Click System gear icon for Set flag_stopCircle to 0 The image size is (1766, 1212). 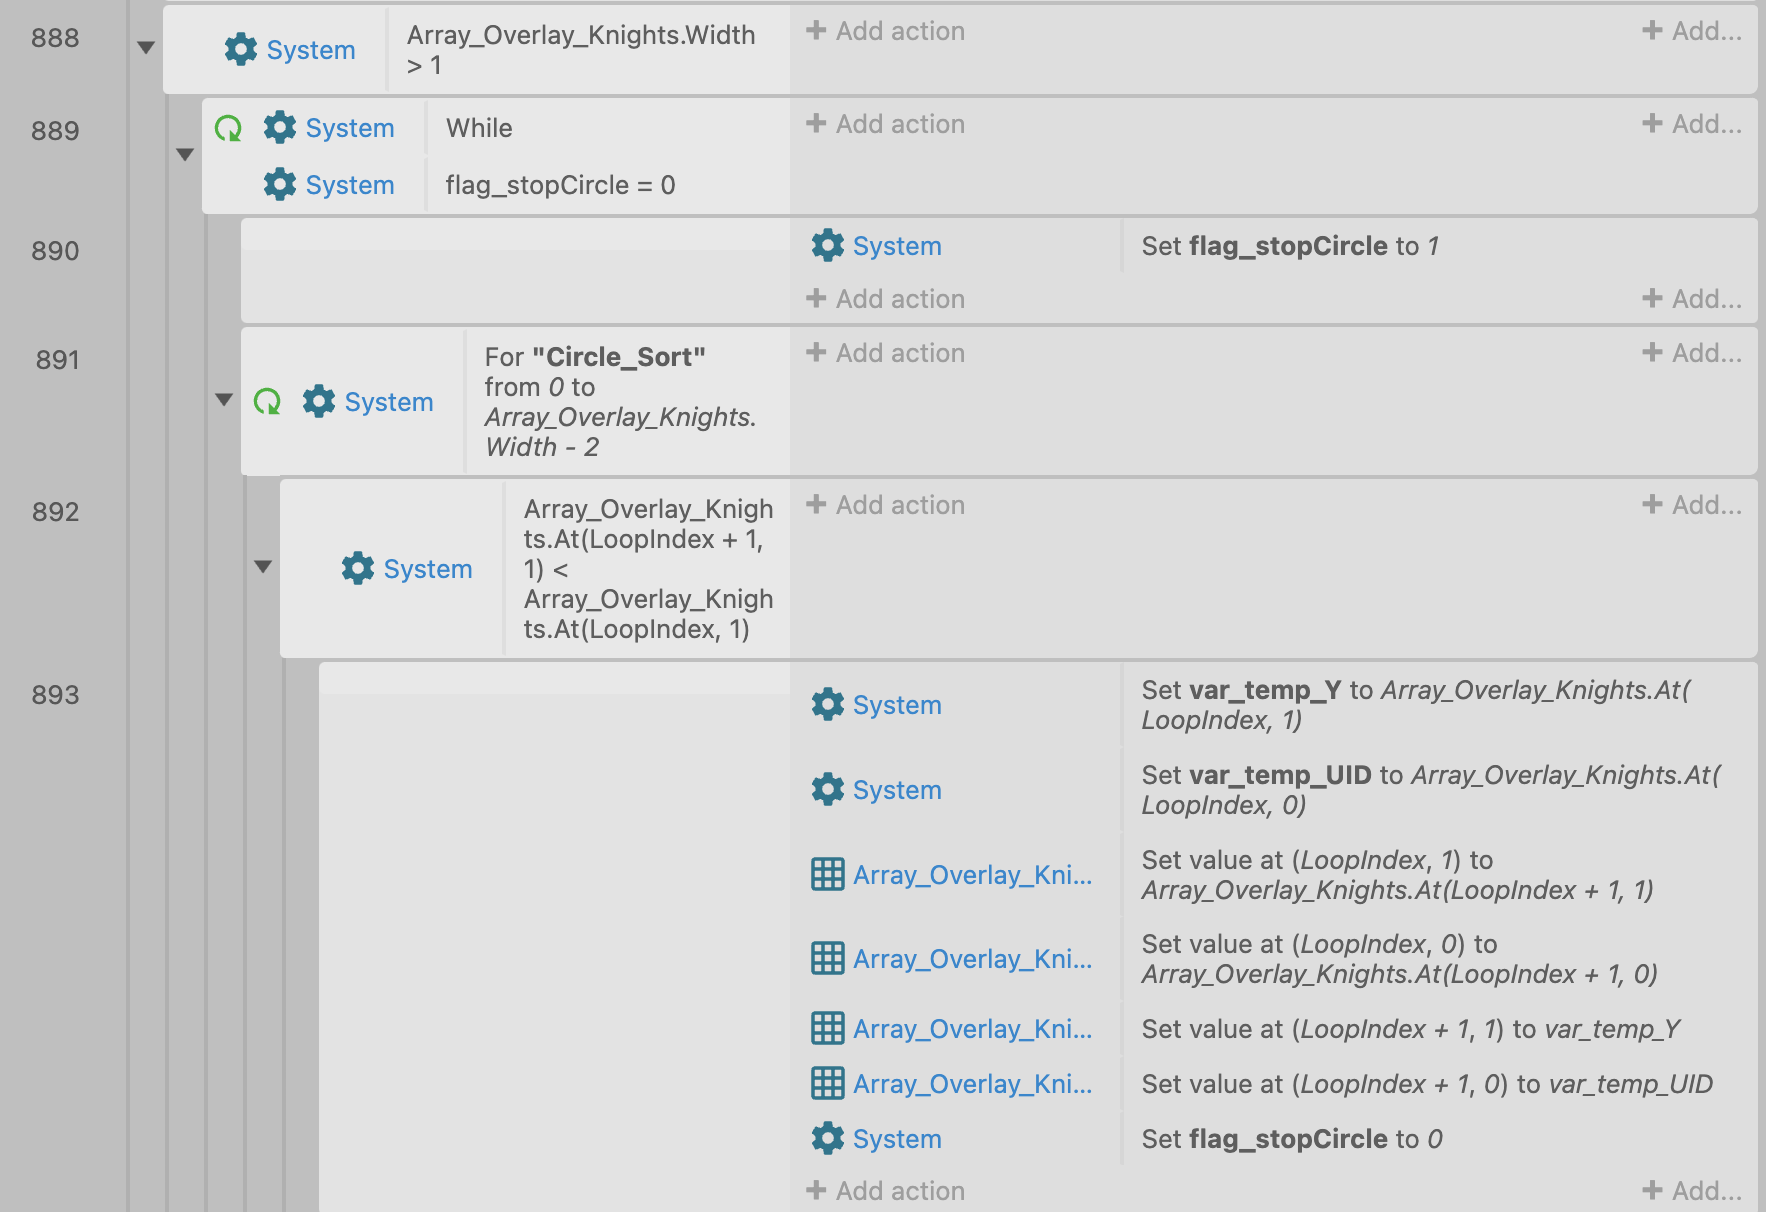coord(827,1138)
